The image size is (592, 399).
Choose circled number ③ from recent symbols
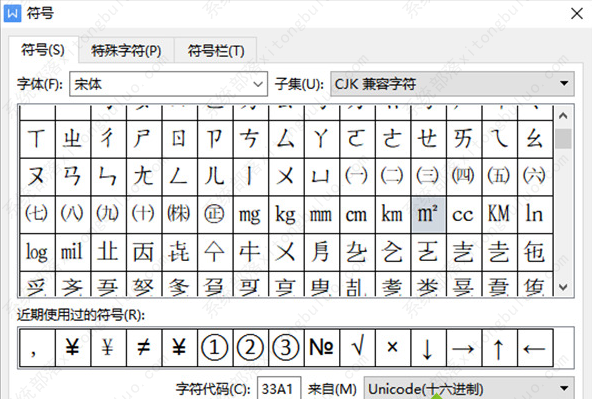pyautogui.click(x=286, y=348)
